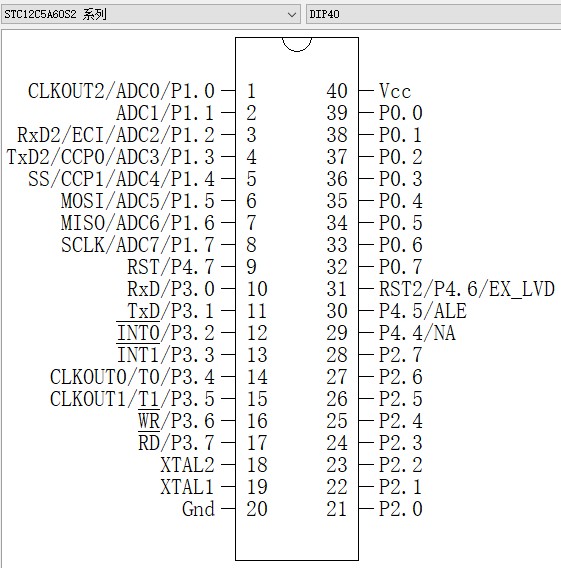Click pin number 12 on the chip
The height and width of the screenshot is (568, 561).
click(x=257, y=333)
